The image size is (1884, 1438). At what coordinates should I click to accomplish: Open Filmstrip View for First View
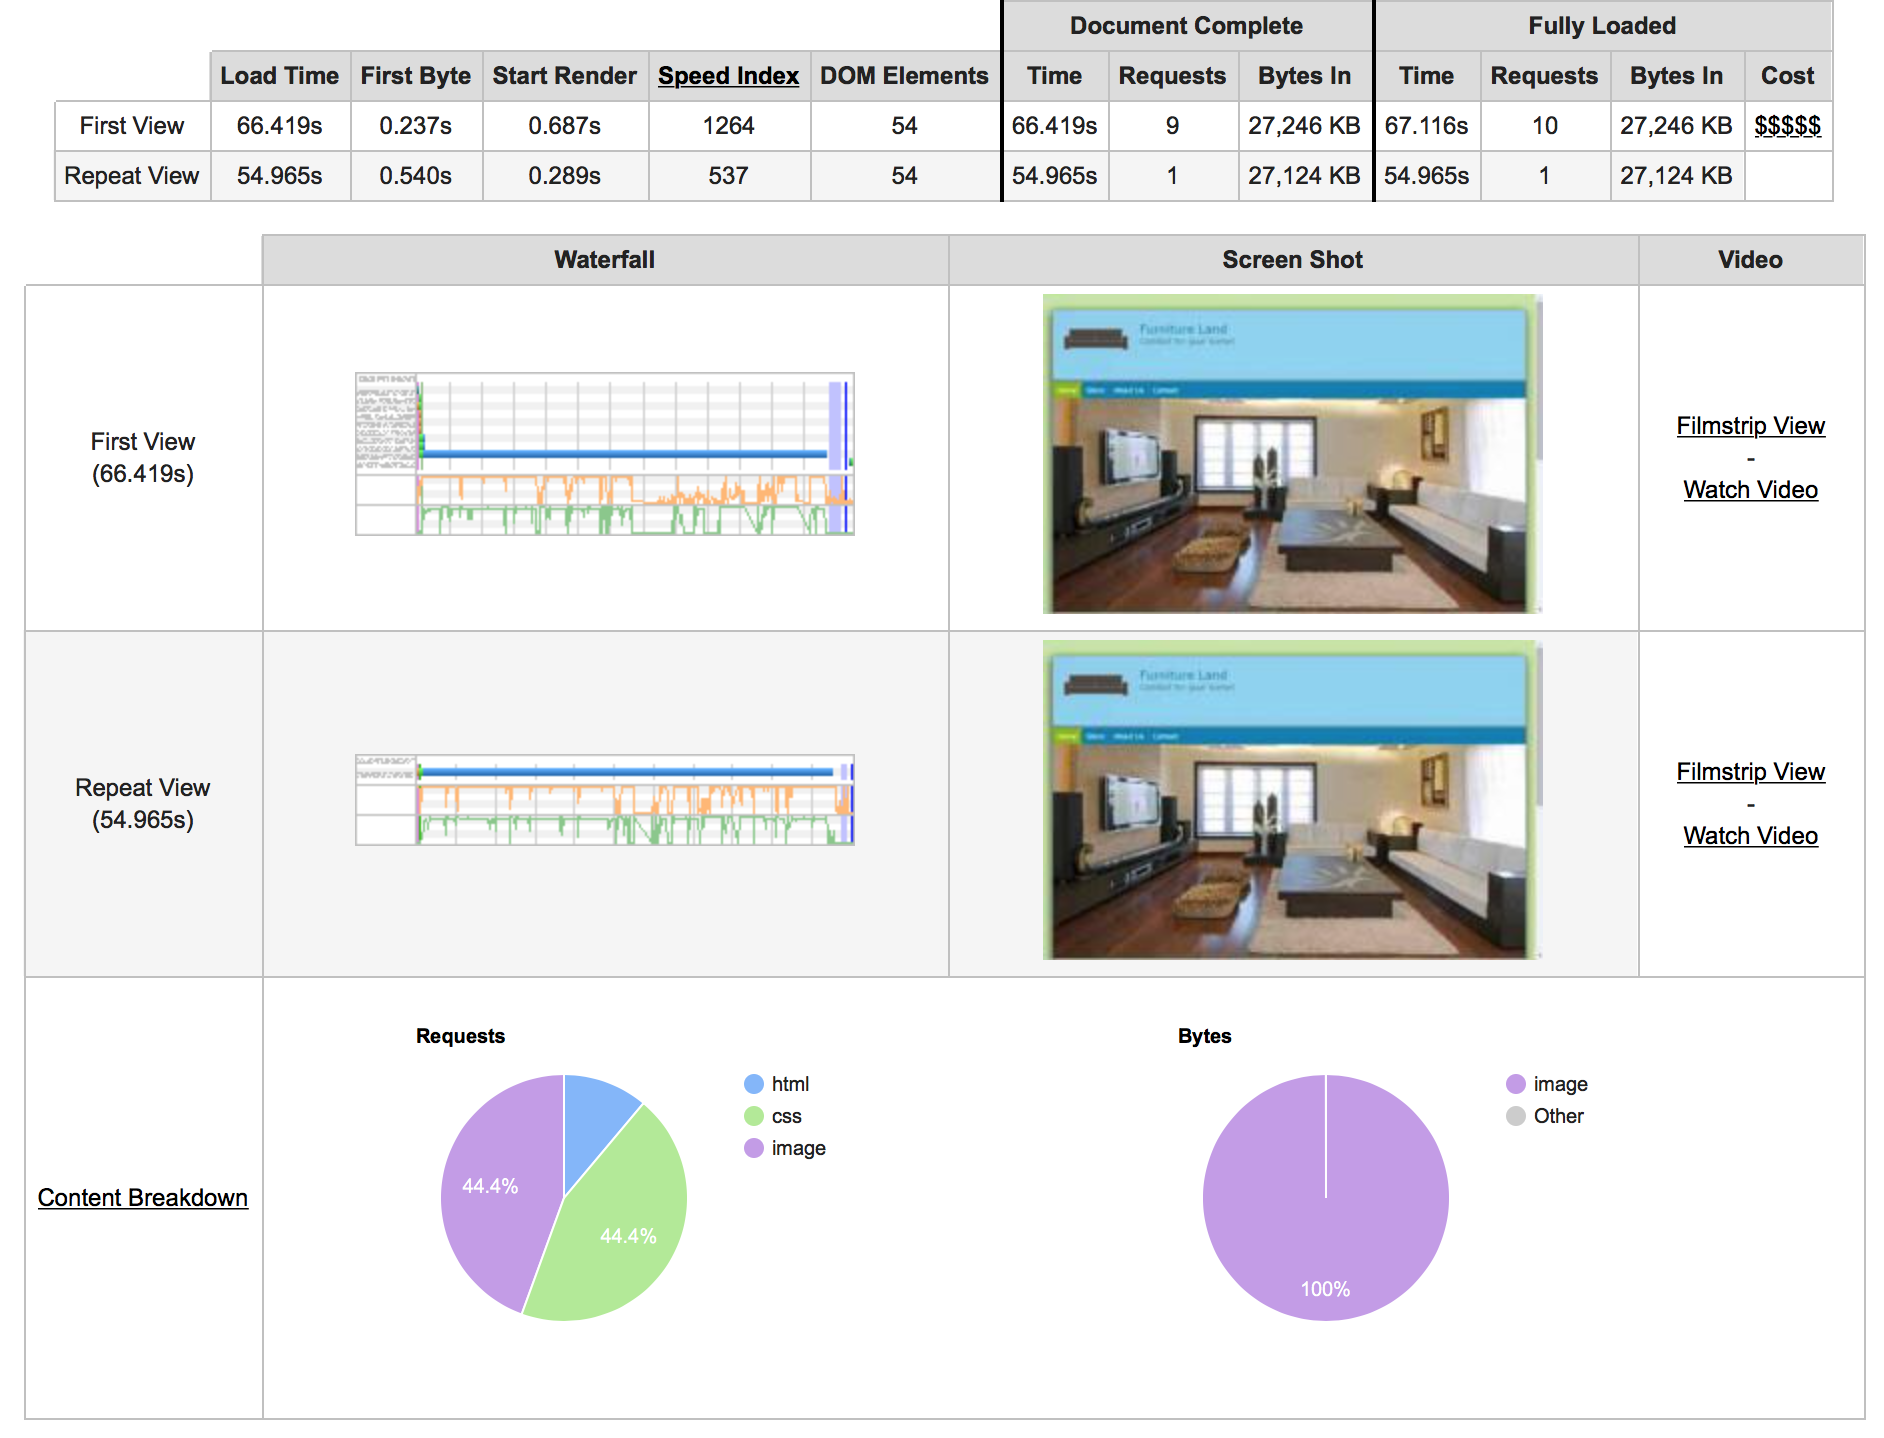tap(1750, 426)
